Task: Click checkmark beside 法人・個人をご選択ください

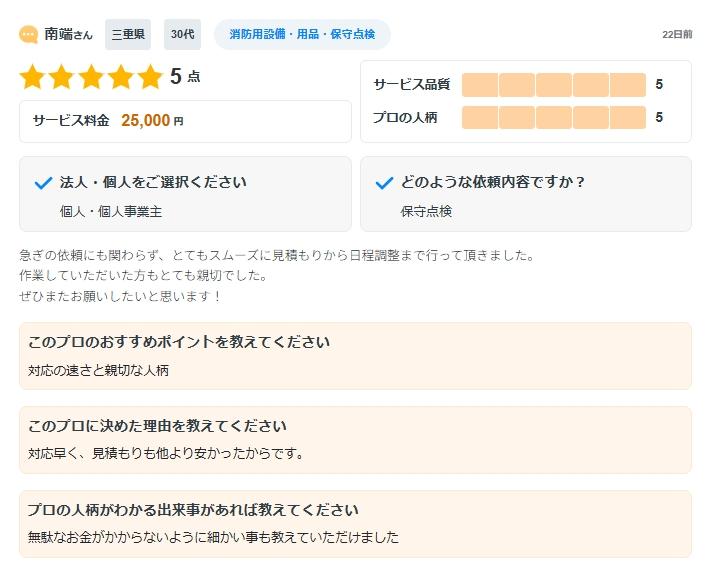Action: [43, 183]
